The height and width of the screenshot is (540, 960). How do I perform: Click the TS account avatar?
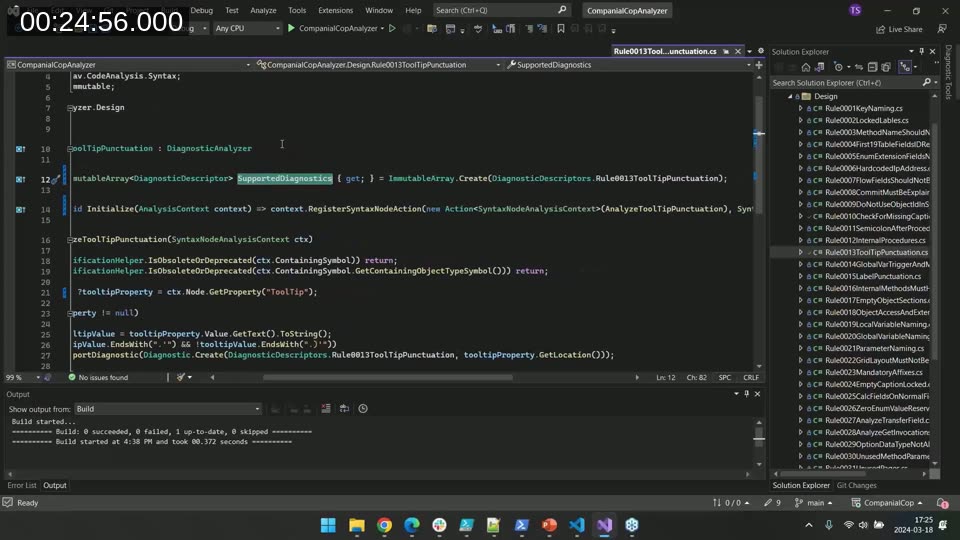pos(855,10)
